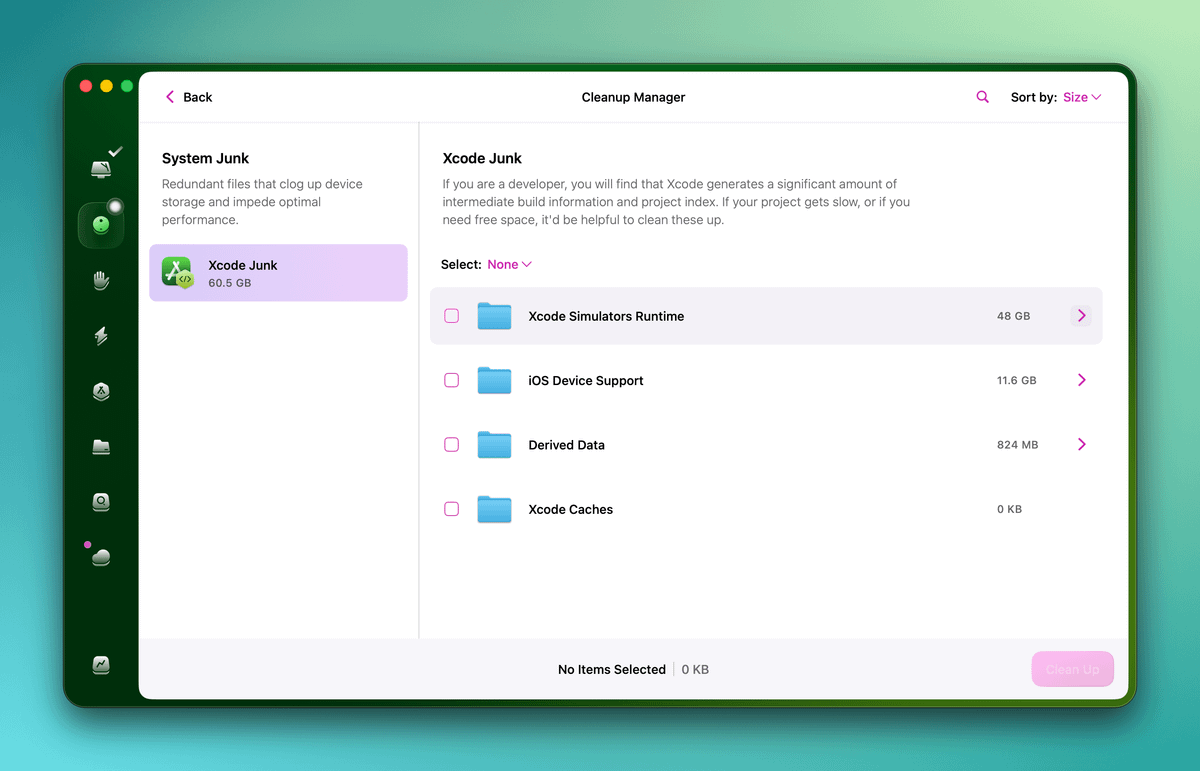Check the Xcode Simulators Runtime checkbox
This screenshot has width=1200, height=771.
pyautogui.click(x=452, y=316)
